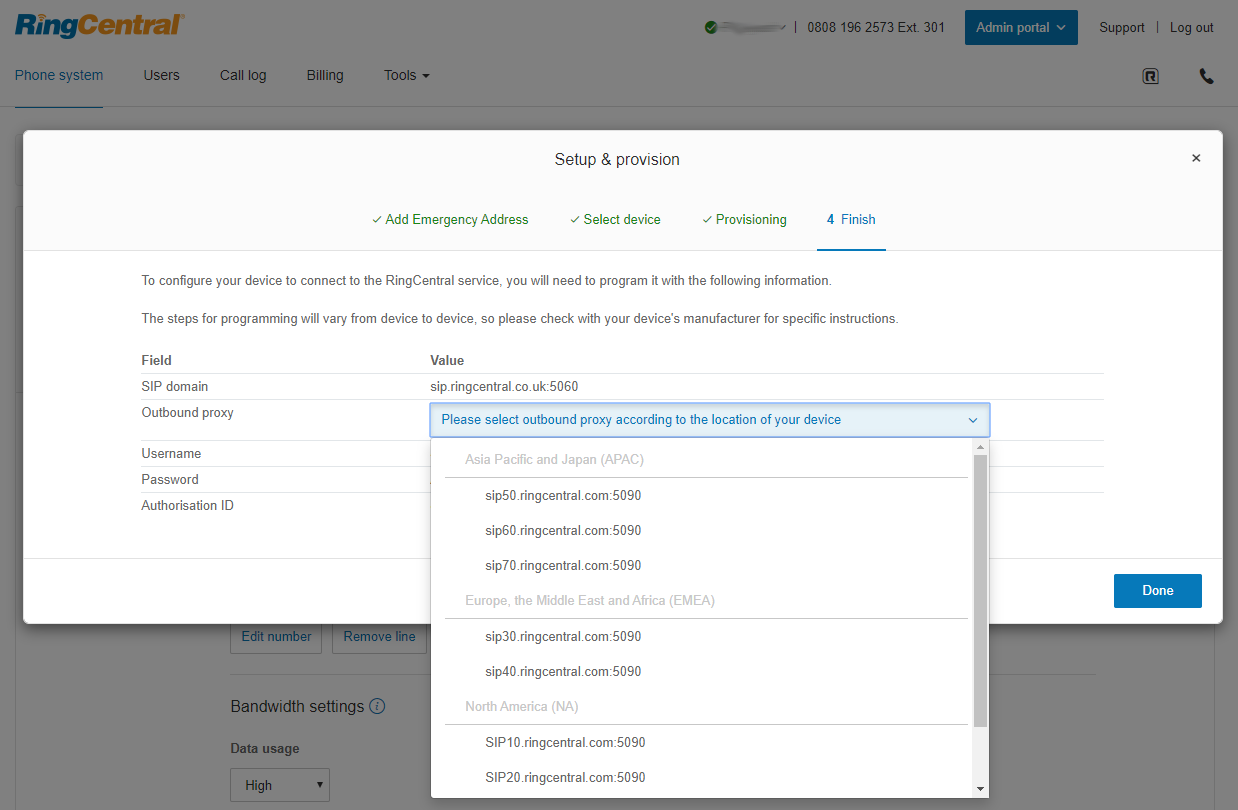The image size is (1238, 810).
Task: Select sip50.ringcentral.com:5090 proxy
Action: pyautogui.click(x=563, y=495)
